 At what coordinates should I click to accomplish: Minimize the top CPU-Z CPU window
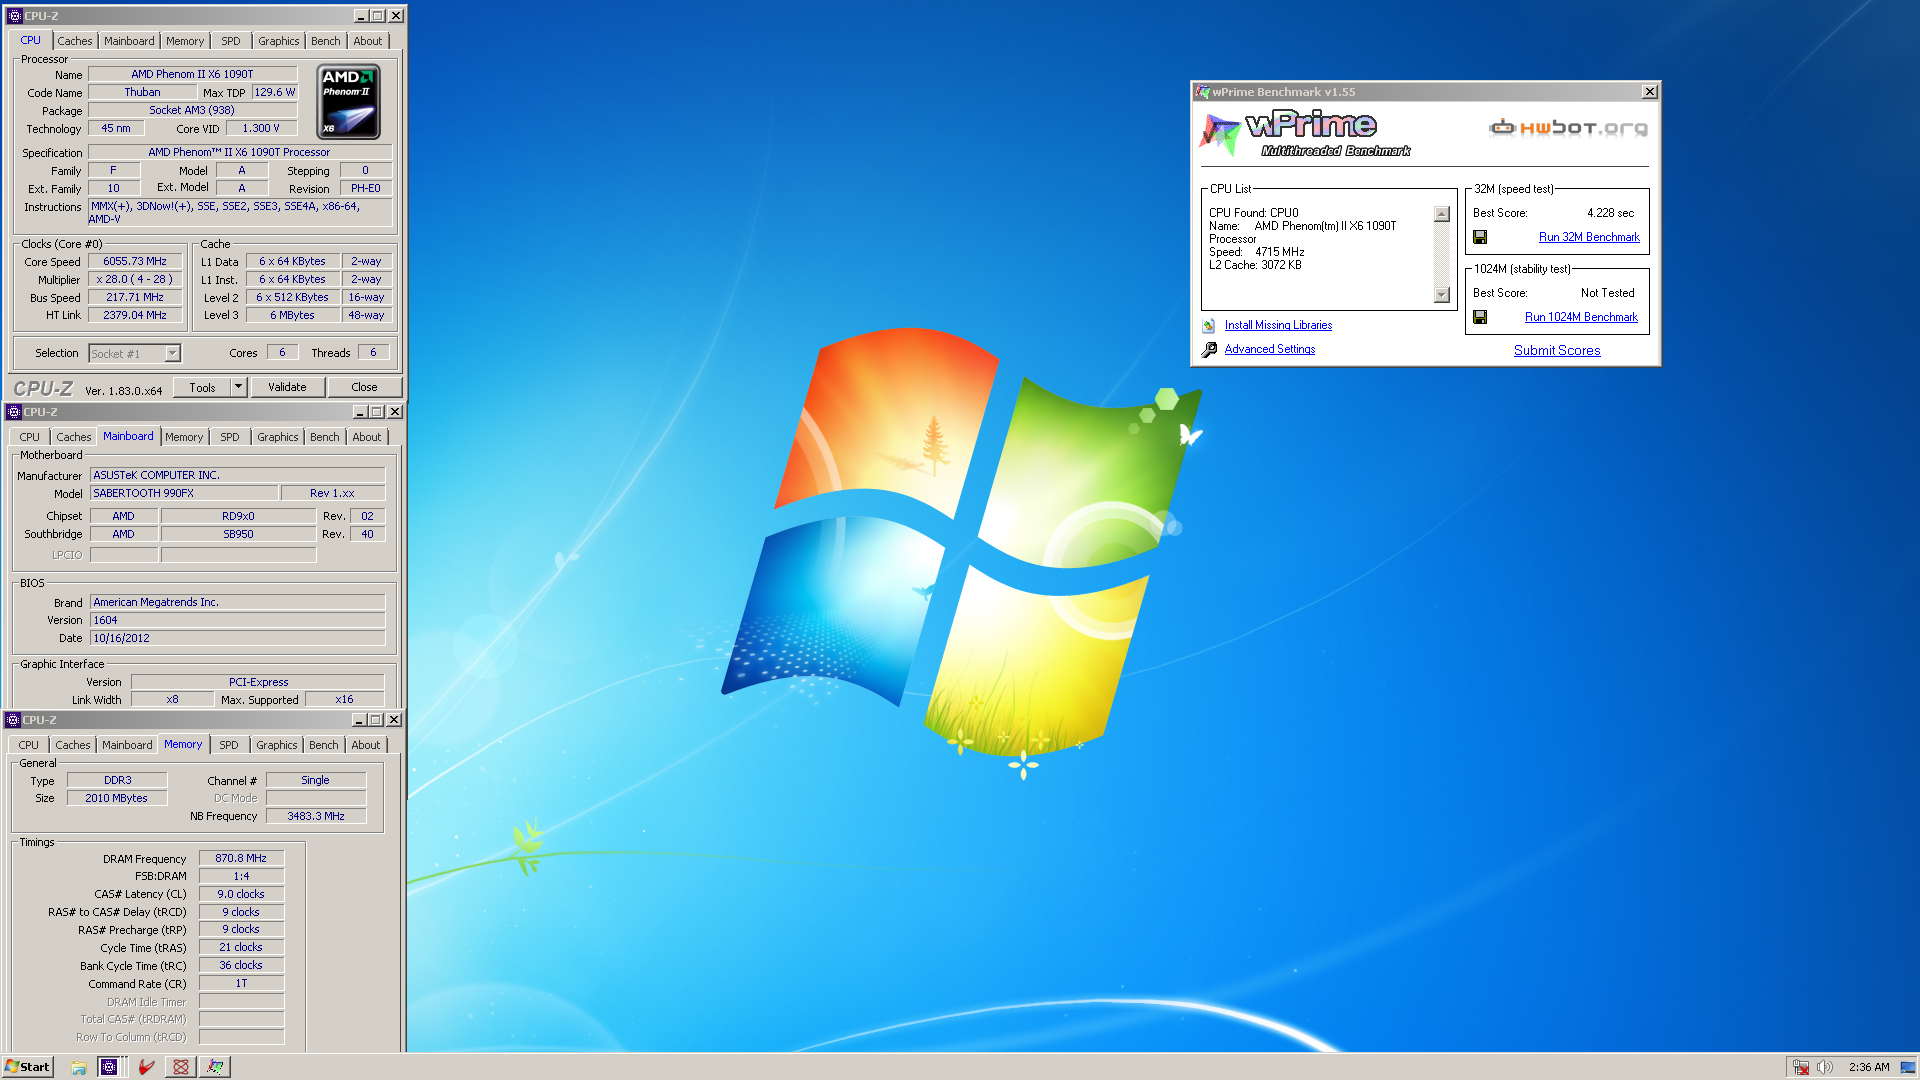tap(361, 16)
